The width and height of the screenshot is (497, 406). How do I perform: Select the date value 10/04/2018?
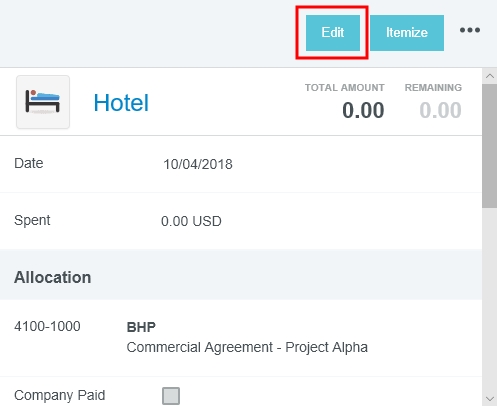click(198, 164)
